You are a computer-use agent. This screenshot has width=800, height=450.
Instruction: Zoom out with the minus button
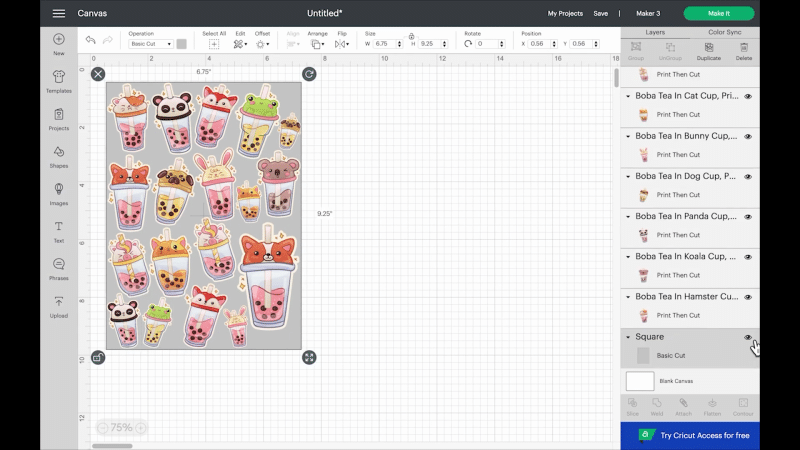[x=103, y=428]
